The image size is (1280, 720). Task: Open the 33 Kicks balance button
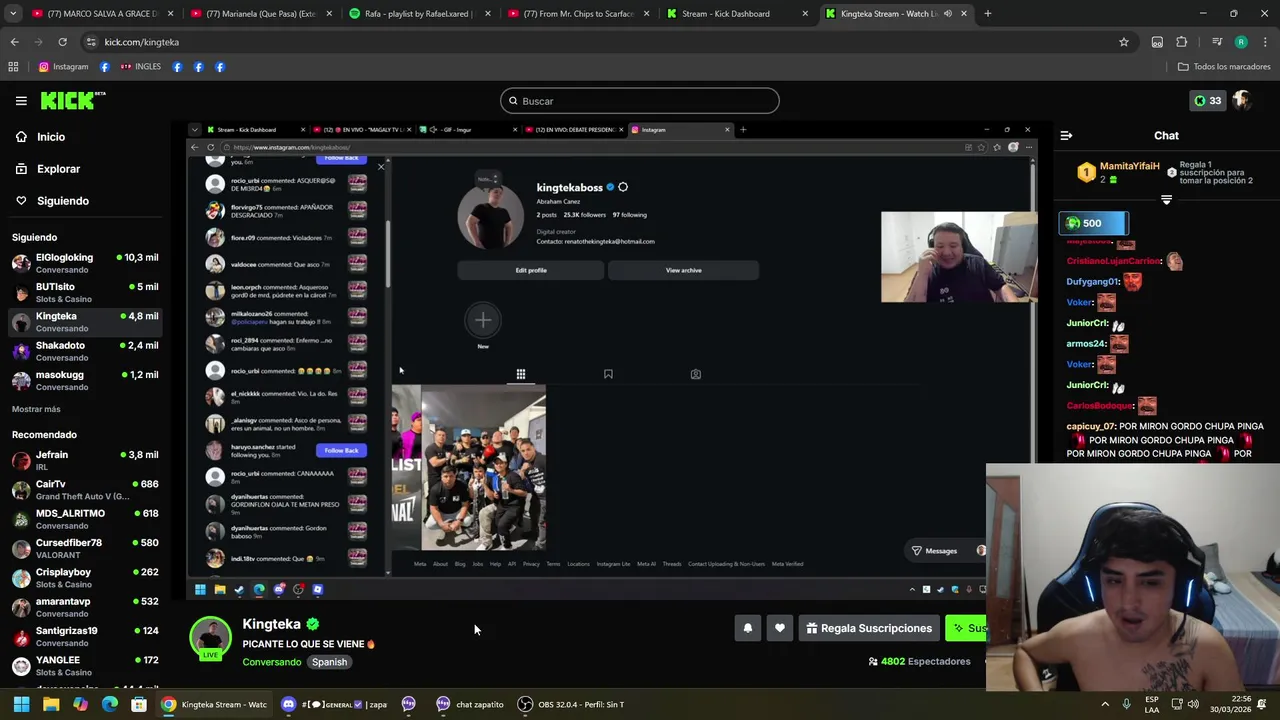coord(1207,100)
